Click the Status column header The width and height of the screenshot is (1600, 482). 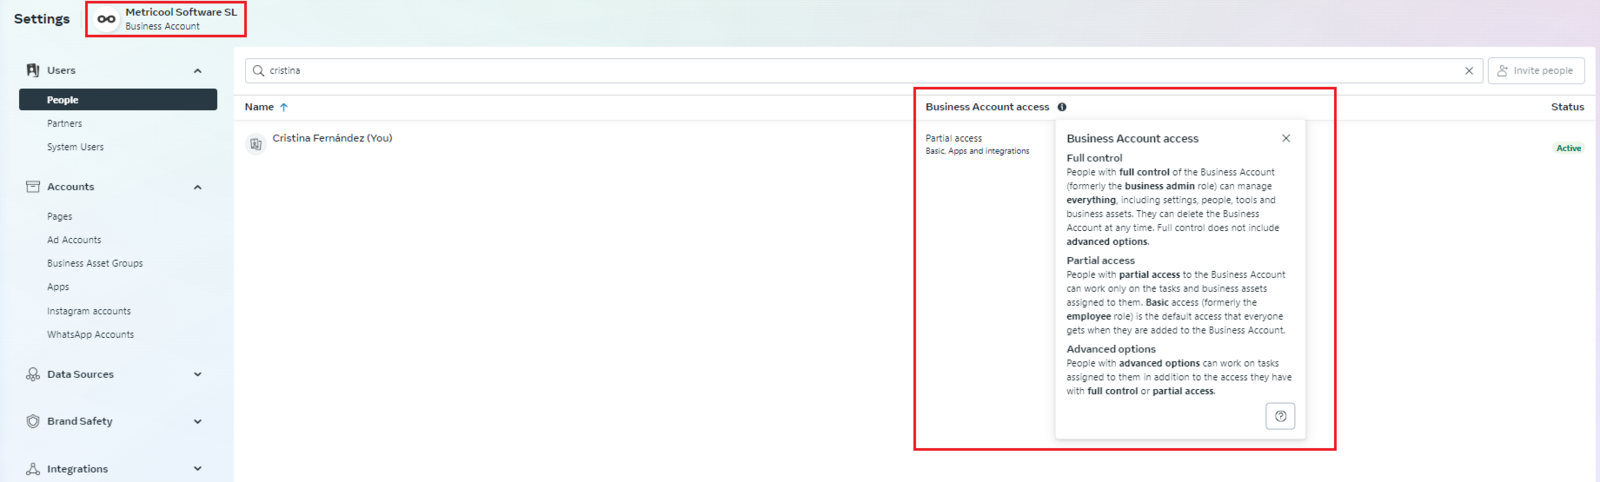tap(1566, 107)
